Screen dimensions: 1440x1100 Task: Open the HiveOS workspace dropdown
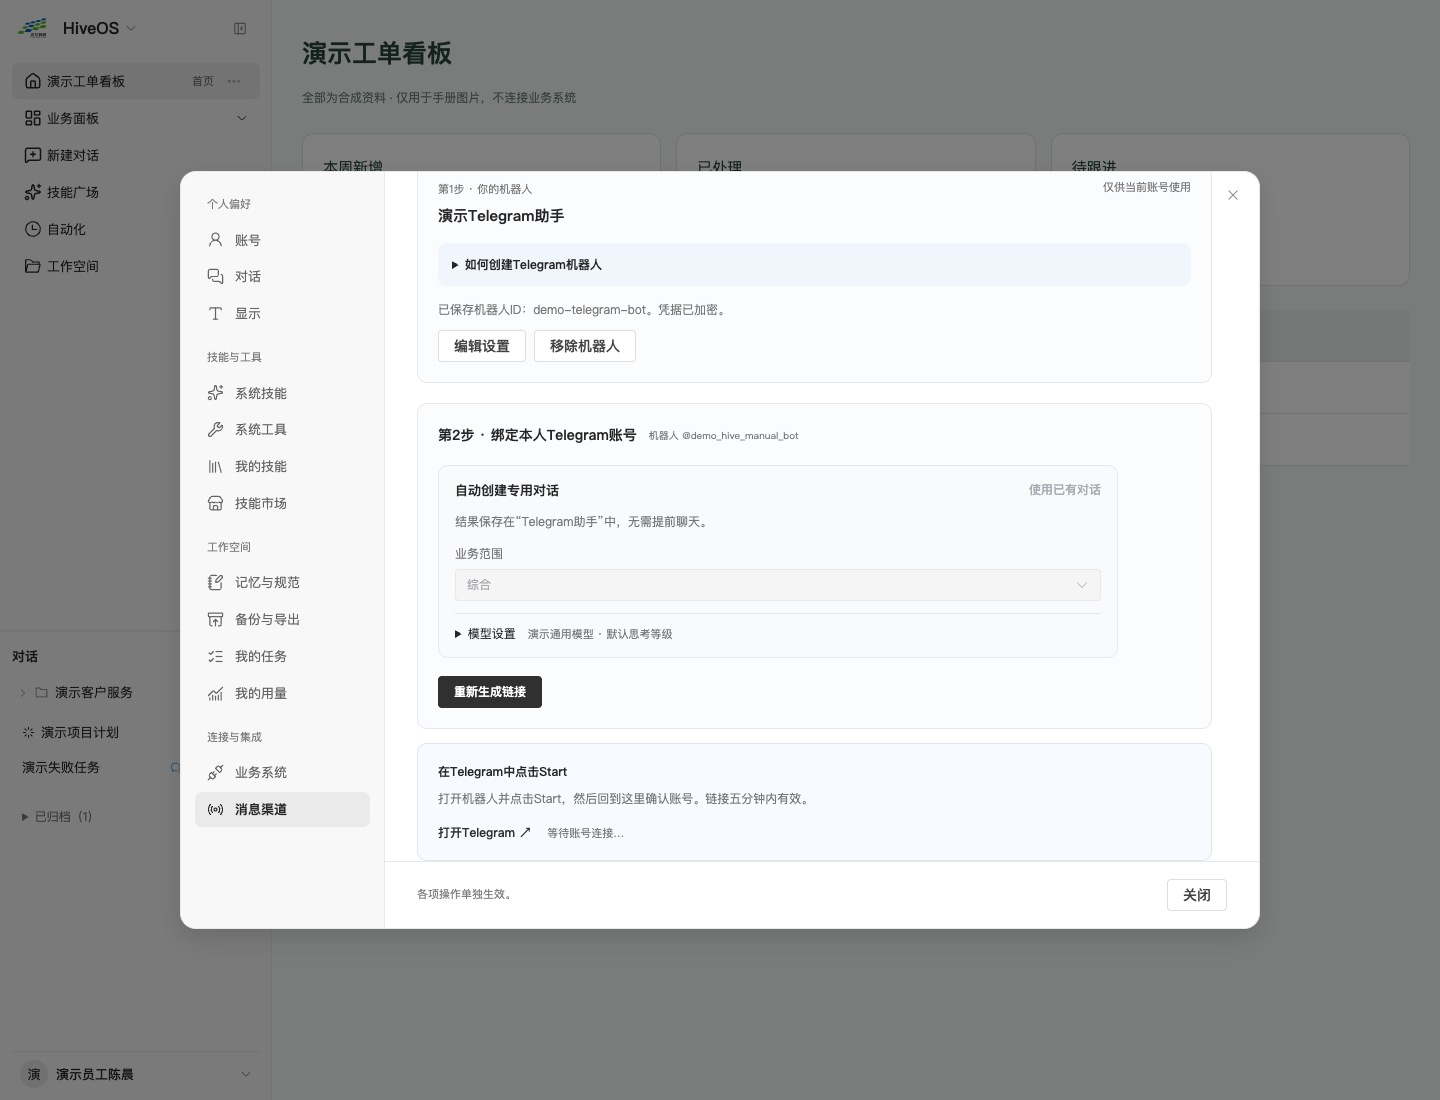(x=99, y=28)
